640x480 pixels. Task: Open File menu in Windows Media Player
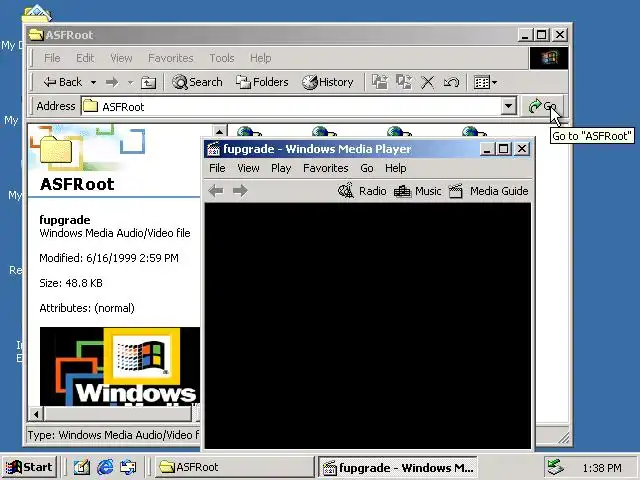point(217,168)
